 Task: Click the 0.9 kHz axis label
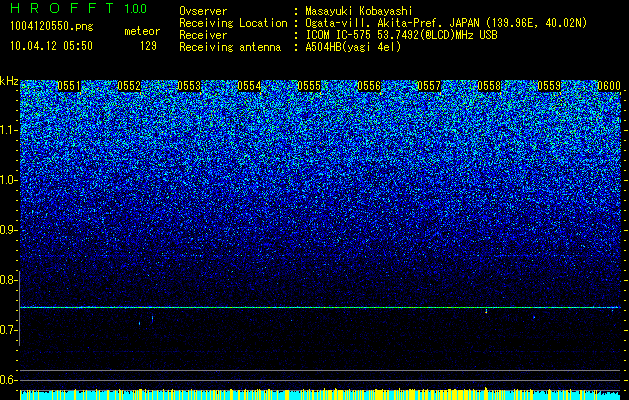9,230
